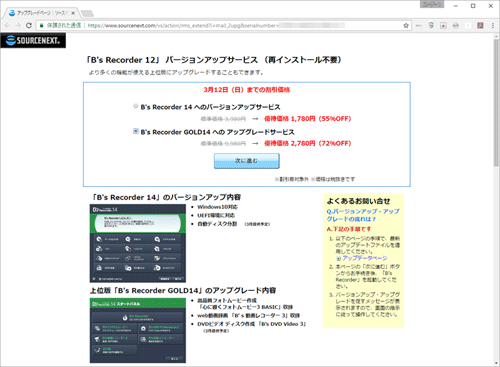
Task: Open the Chrome three-dot menu
Action: point(493,25)
